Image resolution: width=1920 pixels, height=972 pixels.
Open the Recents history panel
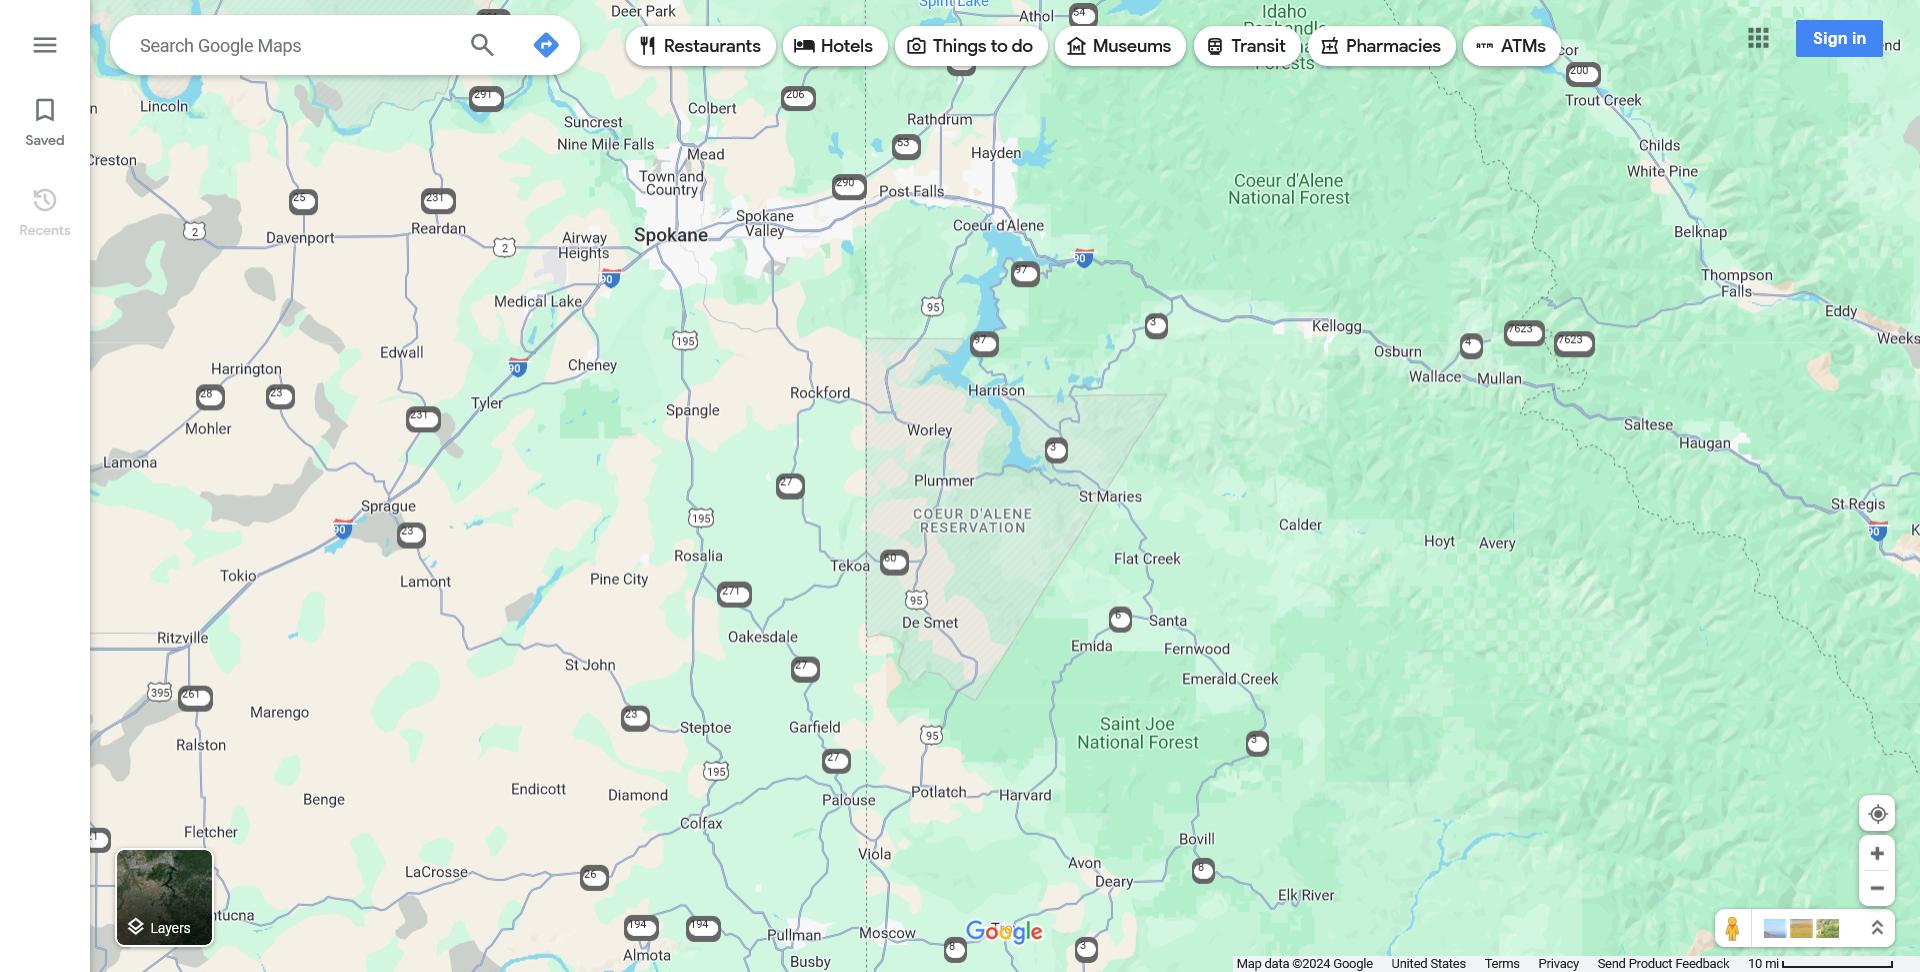click(45, 212)
